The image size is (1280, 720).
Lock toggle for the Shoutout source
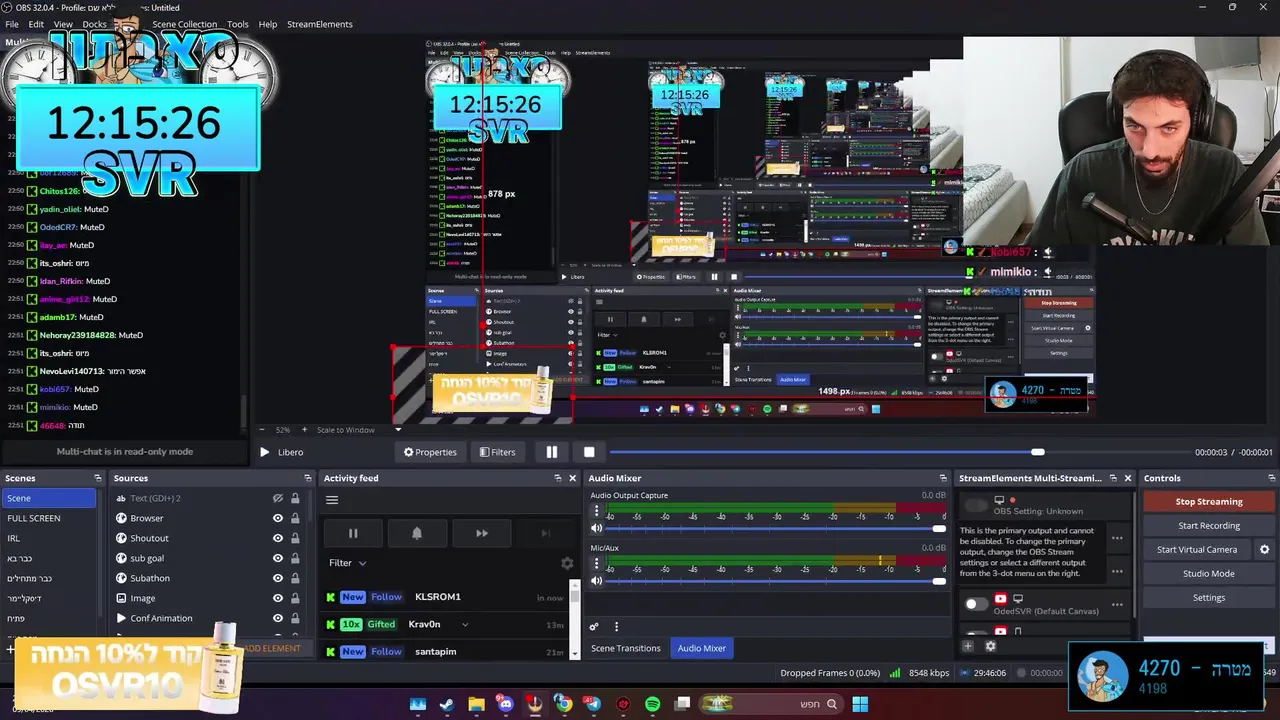click(295, 538)
